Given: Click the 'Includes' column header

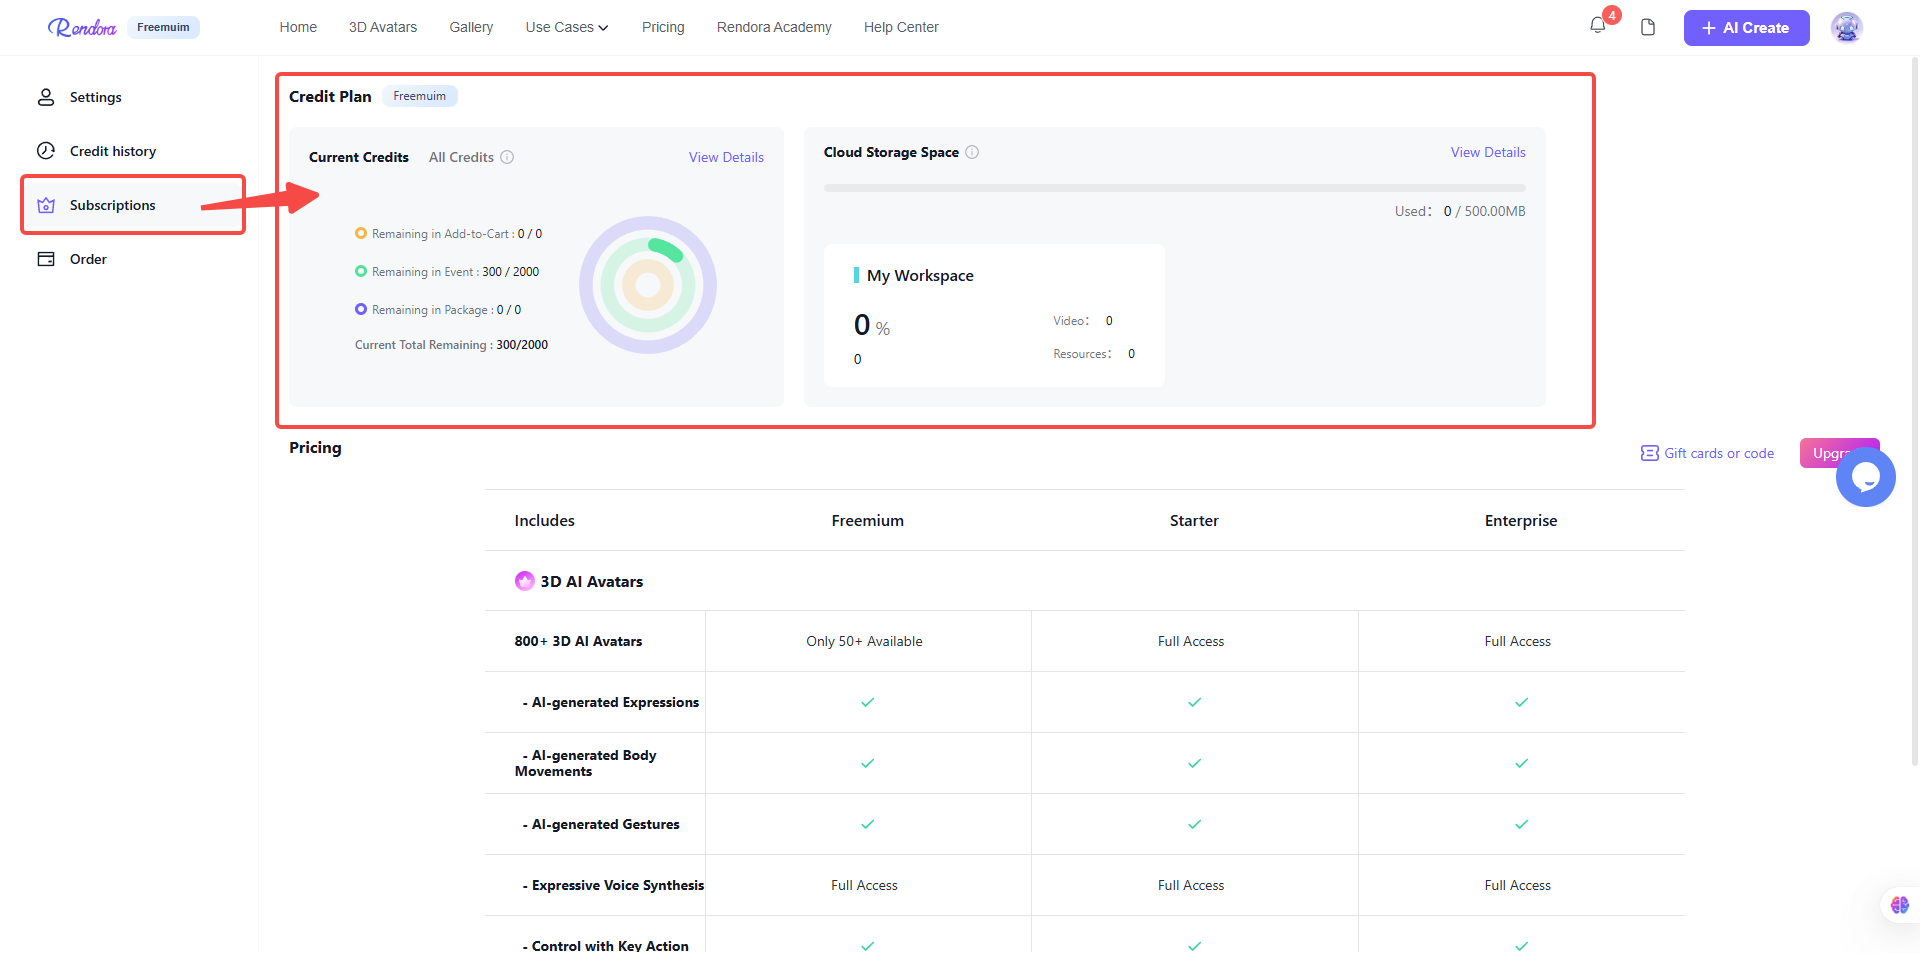Looking at the screenshot, I should point(544,520).
